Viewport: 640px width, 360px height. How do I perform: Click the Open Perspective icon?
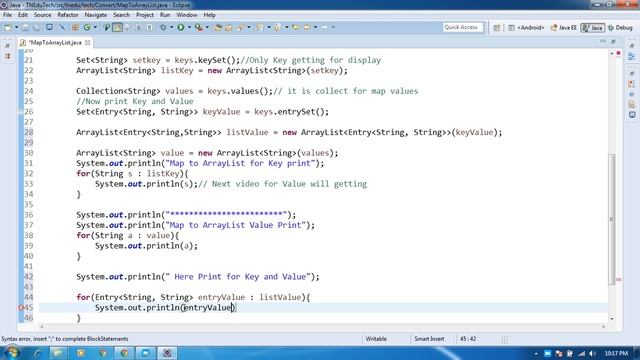coord(497,27)
